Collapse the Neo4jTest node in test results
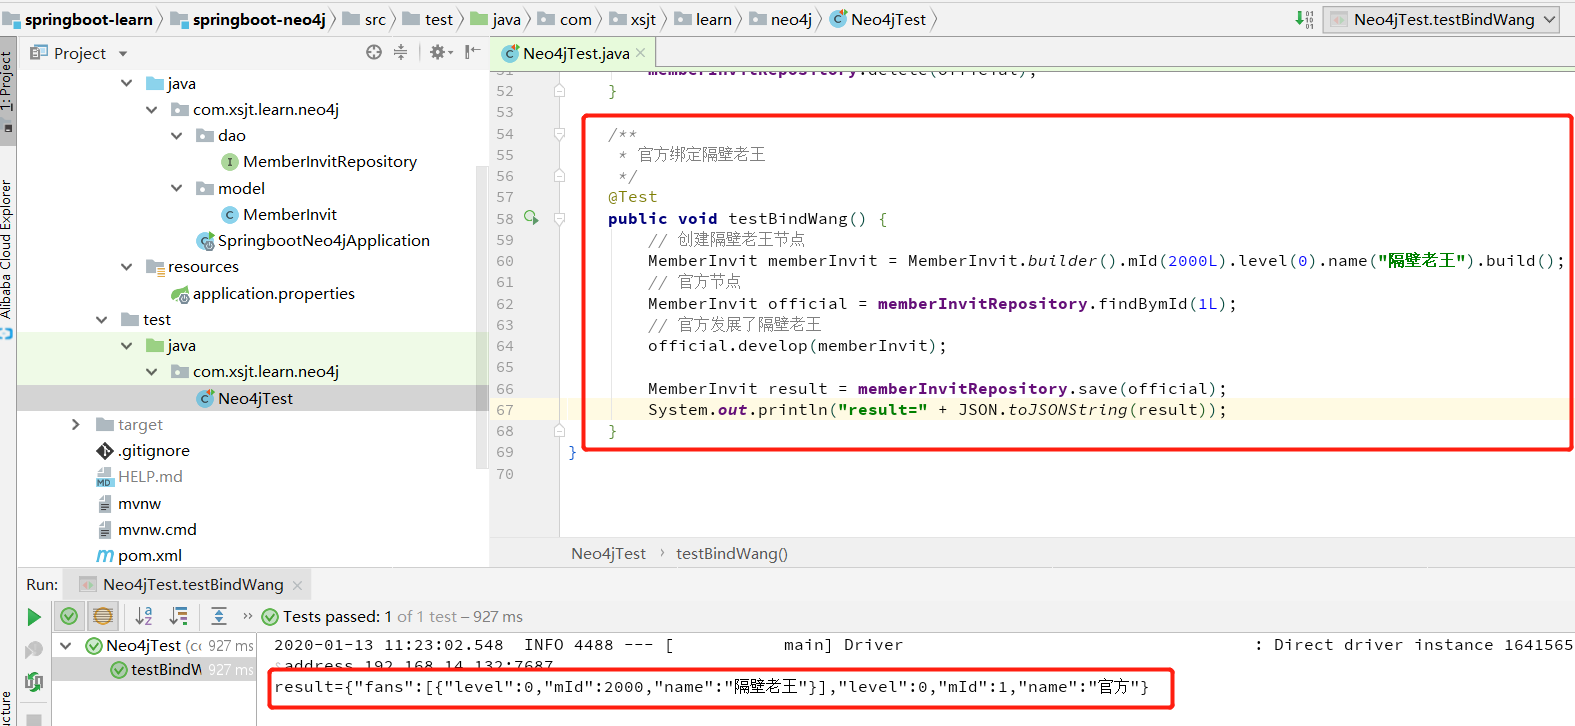 [66, 646]
